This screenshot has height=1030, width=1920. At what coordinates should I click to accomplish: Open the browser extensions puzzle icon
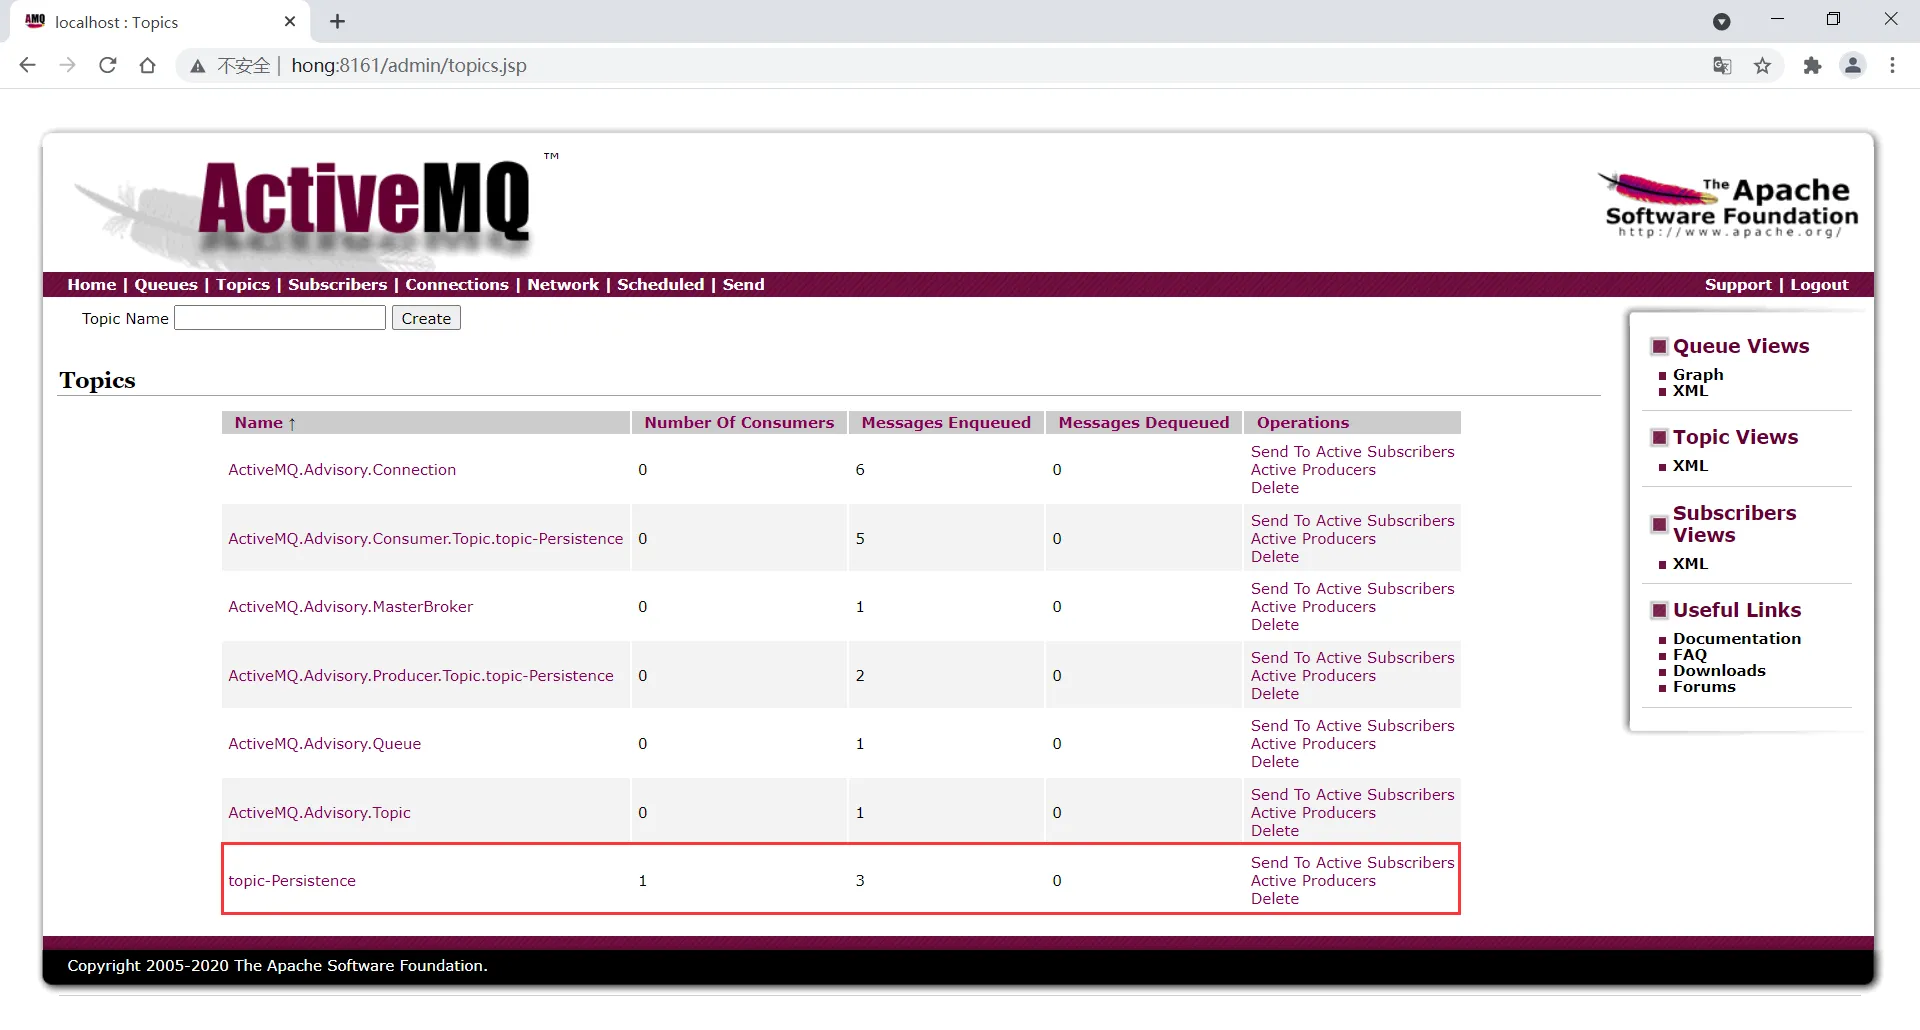[x=1812, y=66]
